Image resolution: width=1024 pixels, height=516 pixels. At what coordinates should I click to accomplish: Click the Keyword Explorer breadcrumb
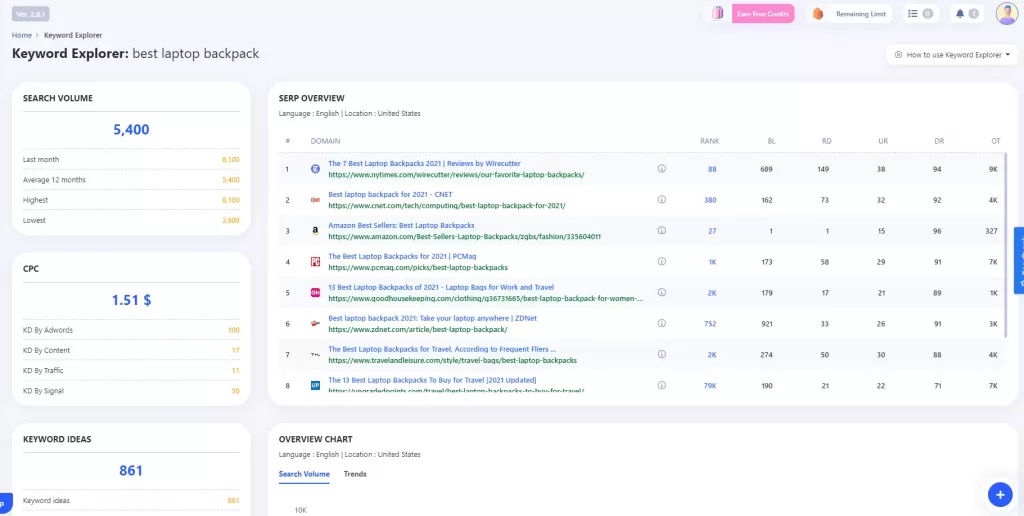coord(73,35)
